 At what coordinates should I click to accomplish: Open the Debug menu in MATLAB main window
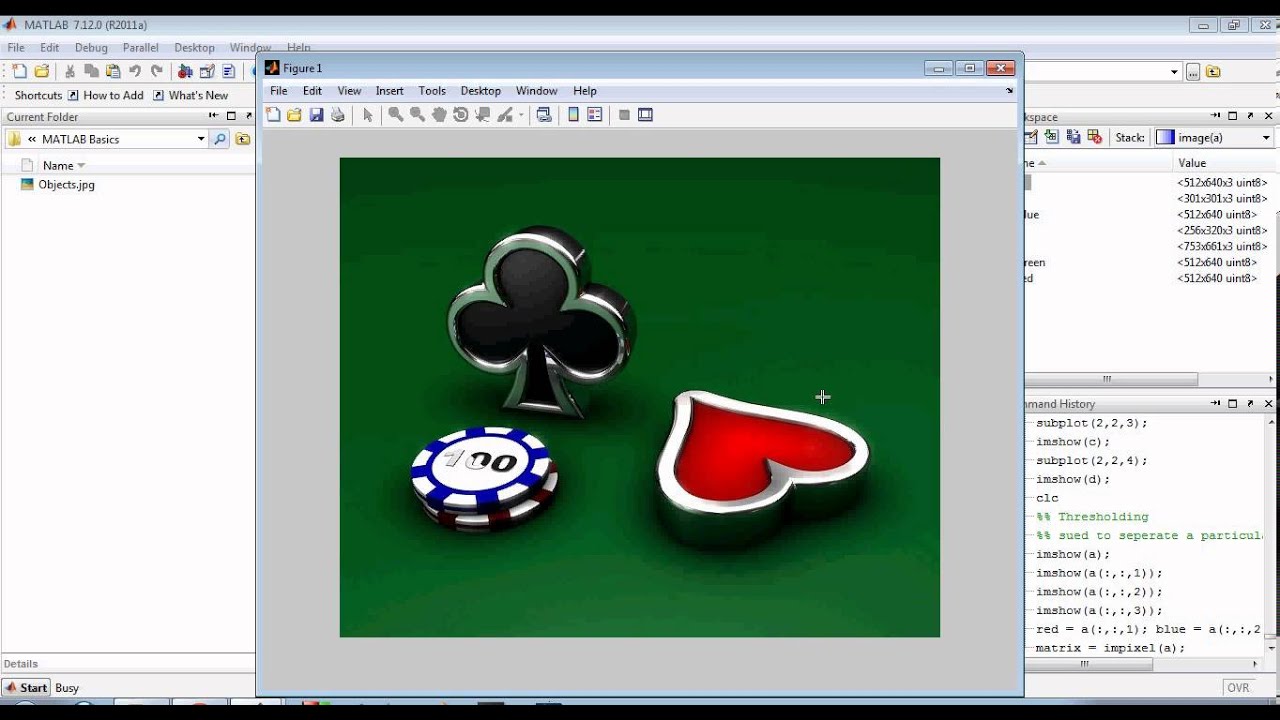tap(91, 47)
